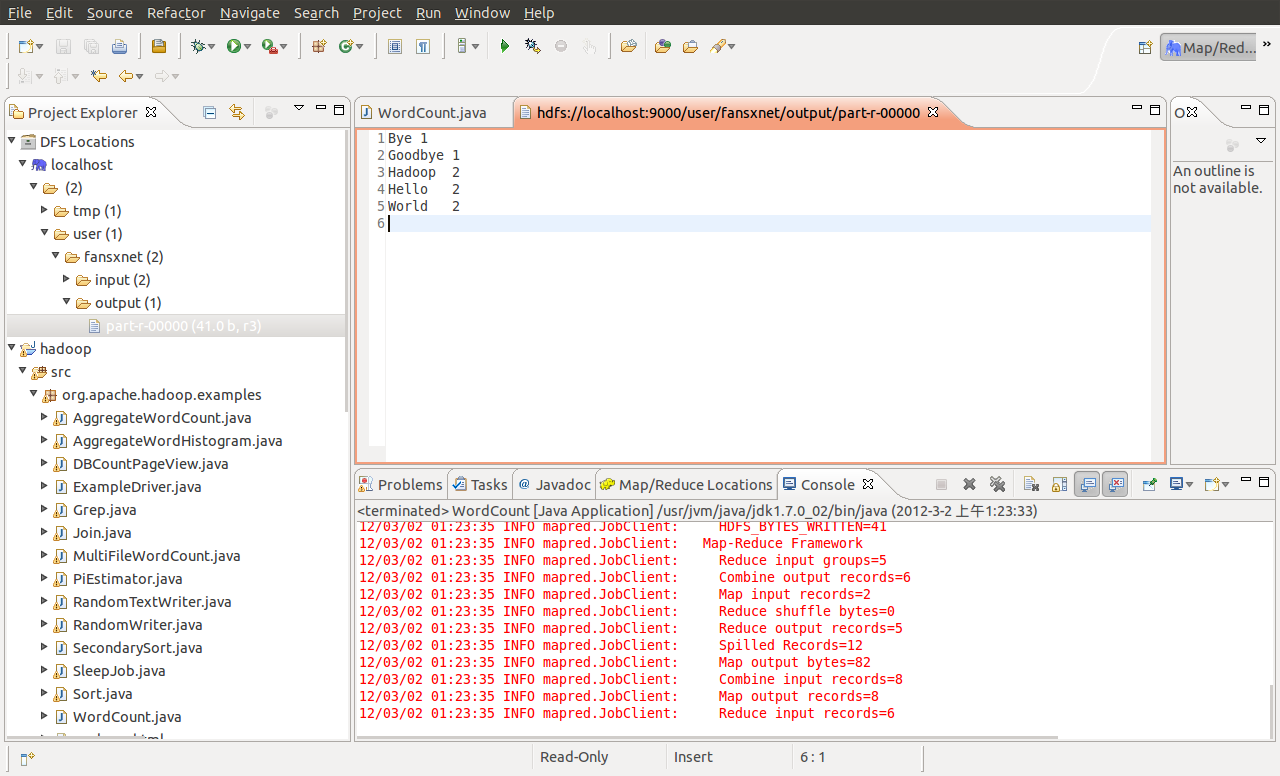Open the Search toolbar dropdown arrow
The image size is (1280, 776).
click(732, 47)
